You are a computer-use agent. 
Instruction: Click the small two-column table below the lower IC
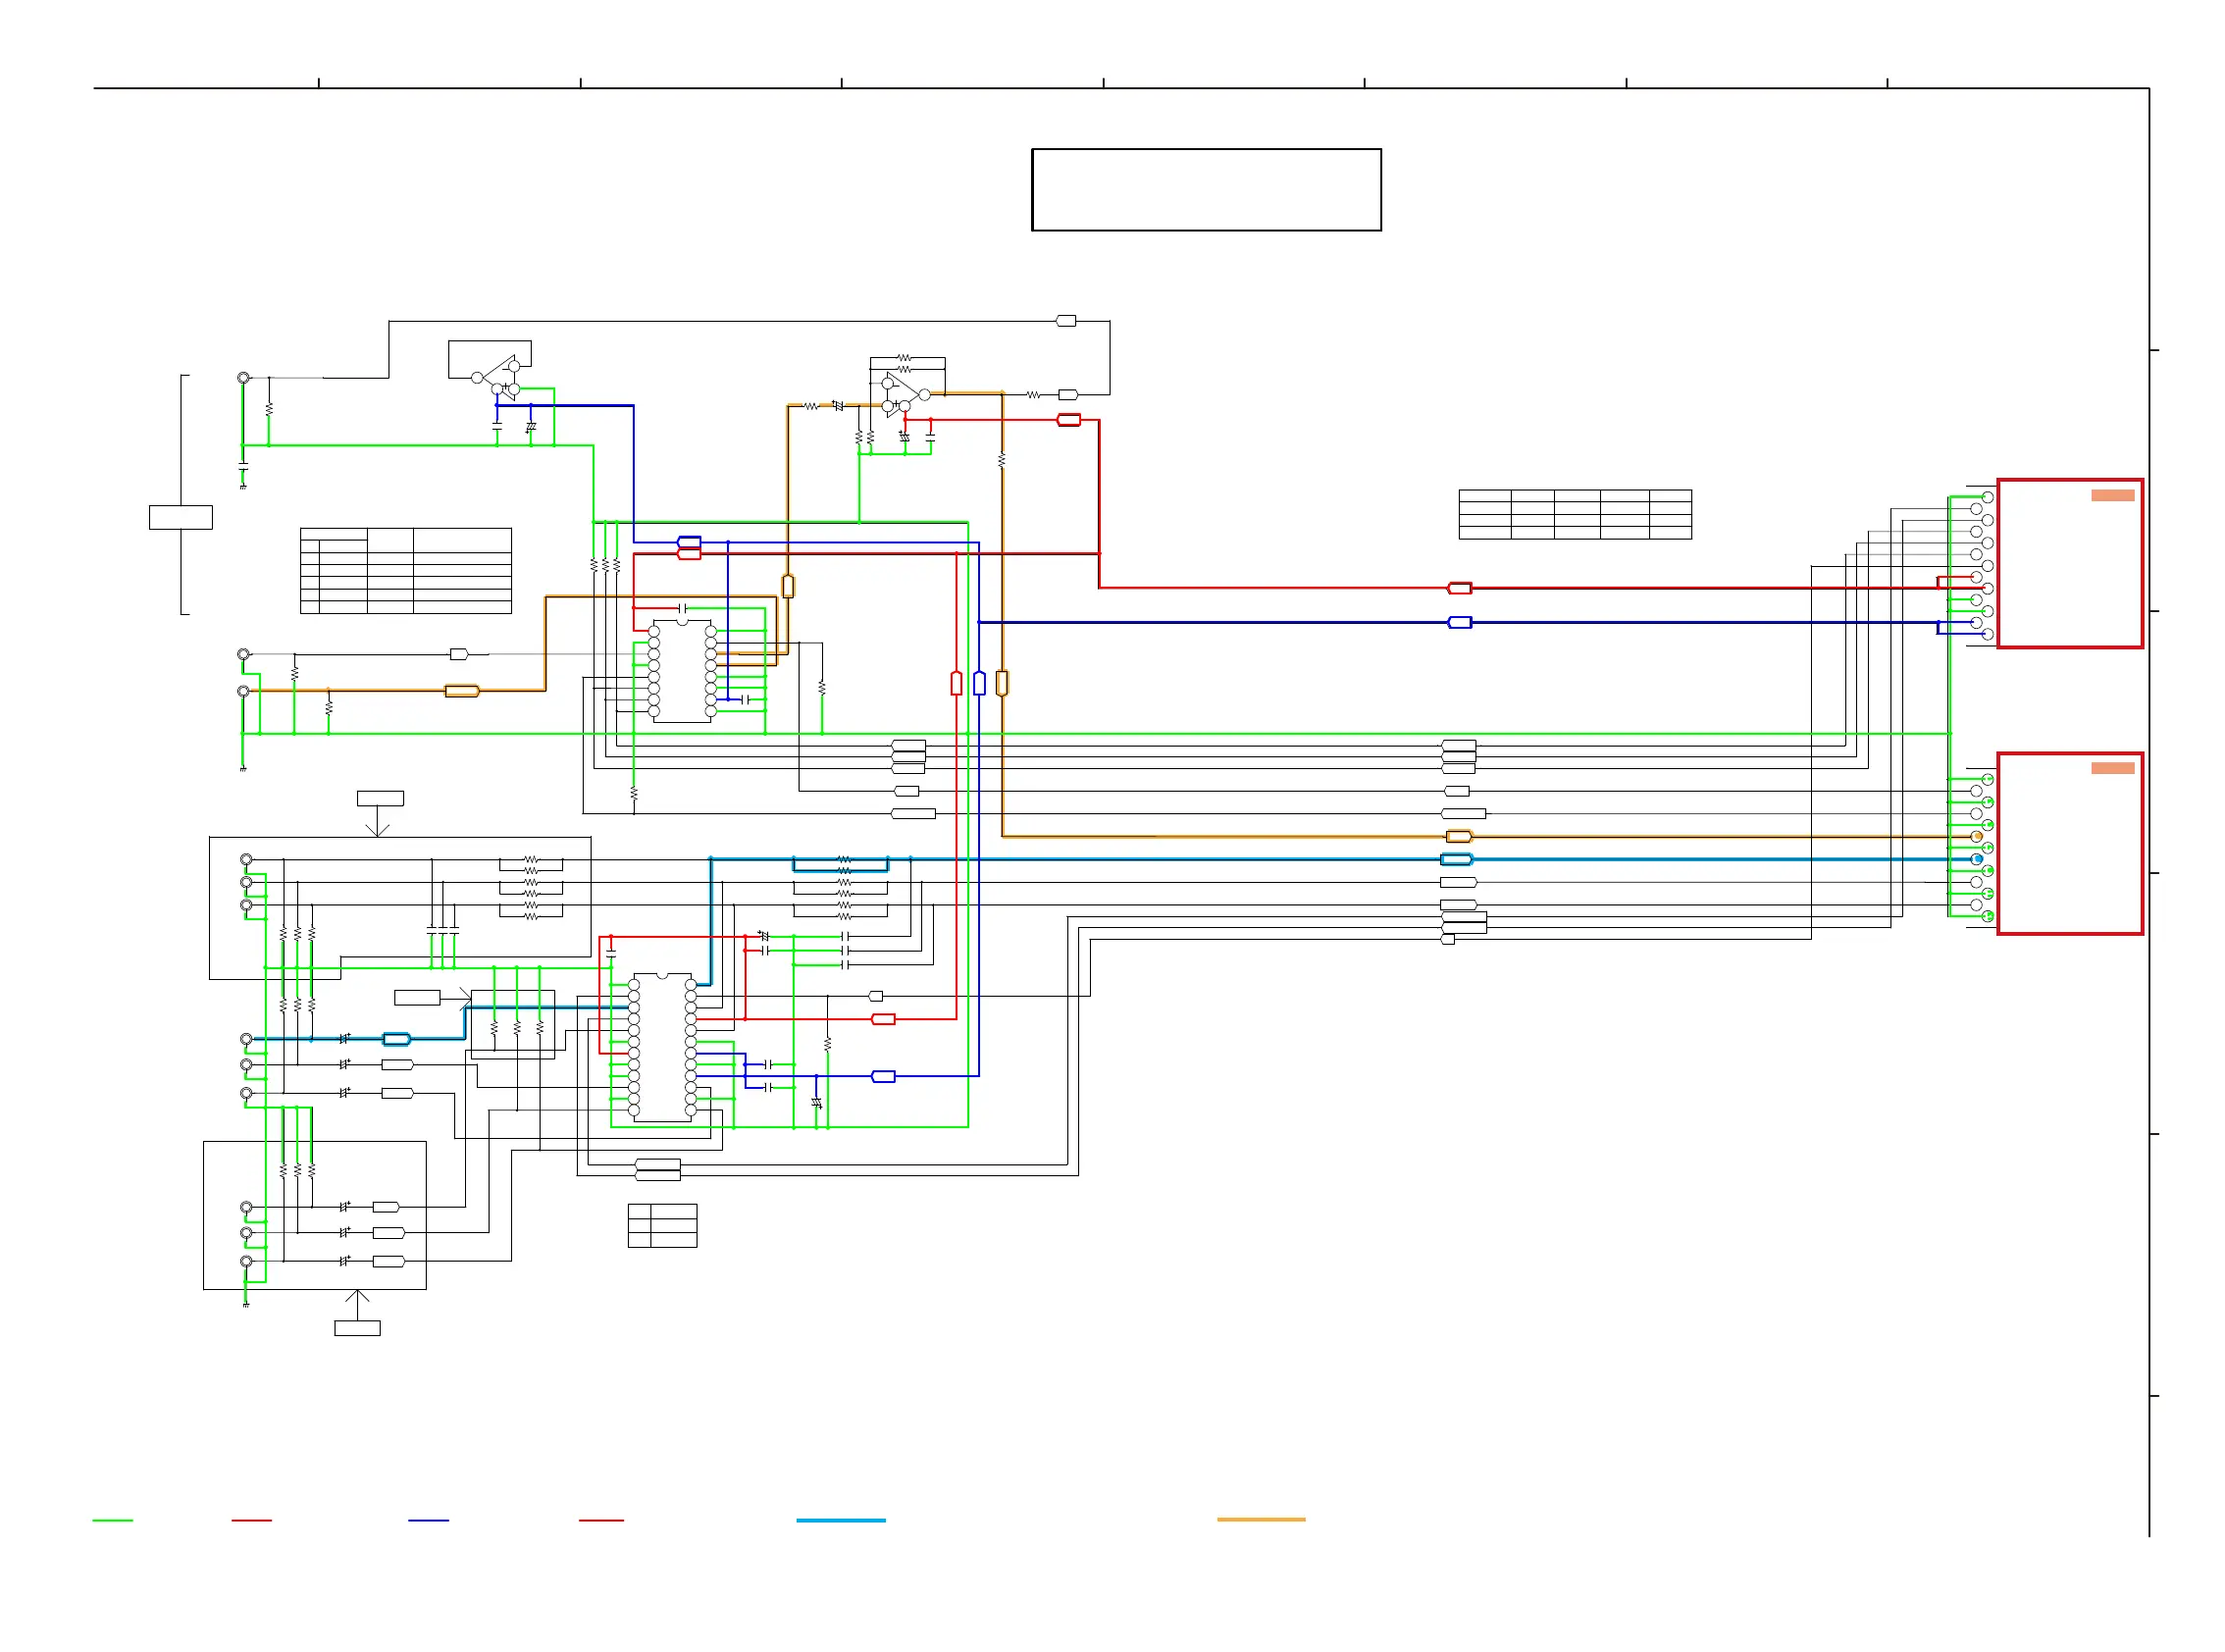coord(662,1225)
